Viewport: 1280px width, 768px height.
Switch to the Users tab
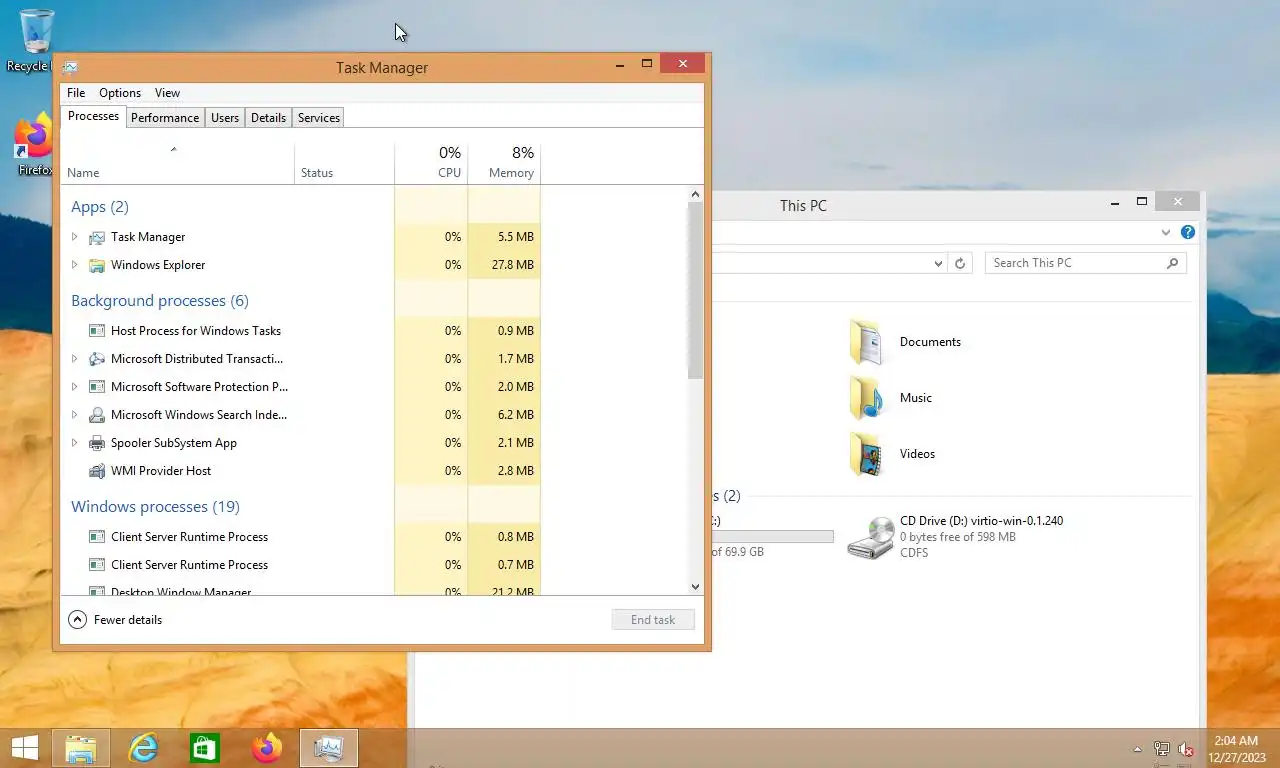(x=225, y=118)
